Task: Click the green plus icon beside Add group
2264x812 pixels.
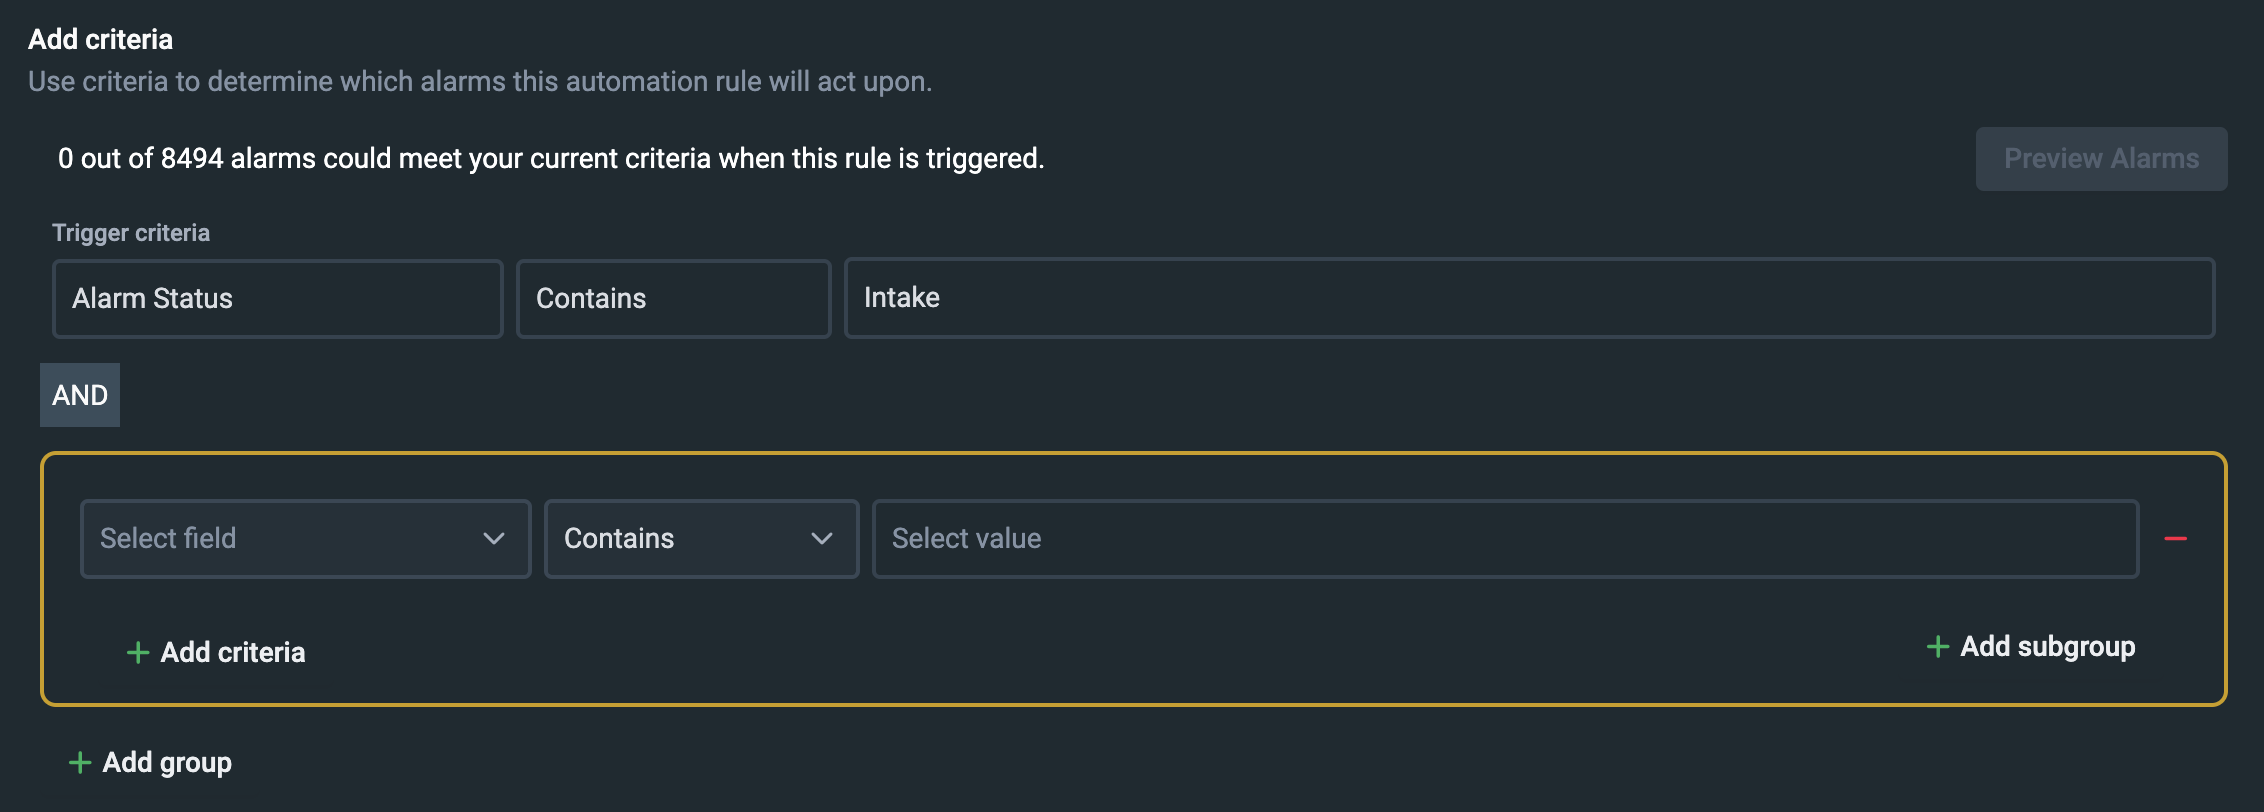Action: coord(79,762)
